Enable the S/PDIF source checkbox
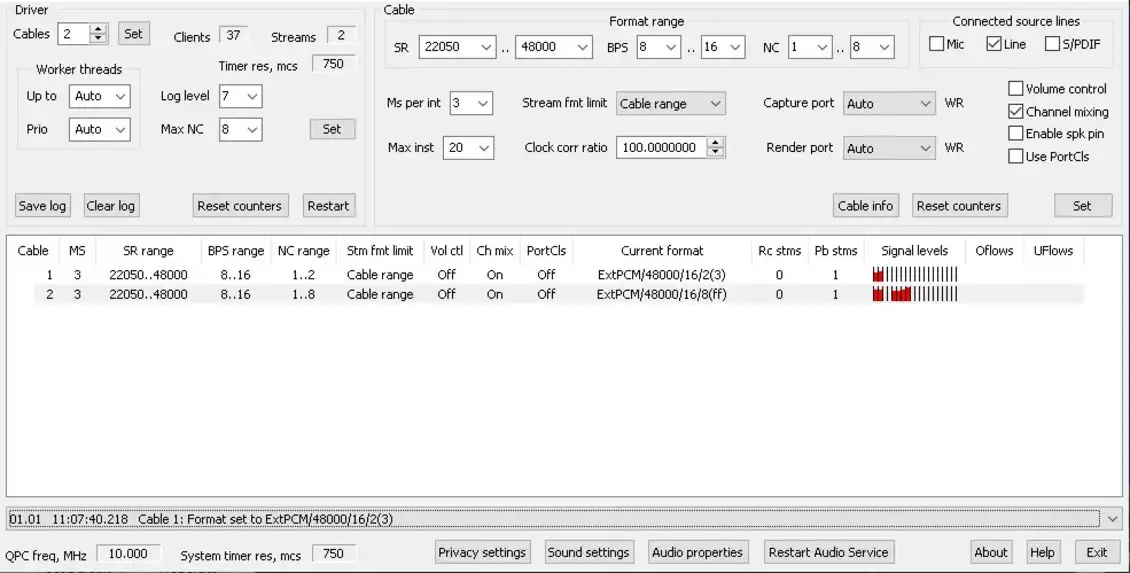Viewport: 1130px width, 573px height. click(1052, 44)
